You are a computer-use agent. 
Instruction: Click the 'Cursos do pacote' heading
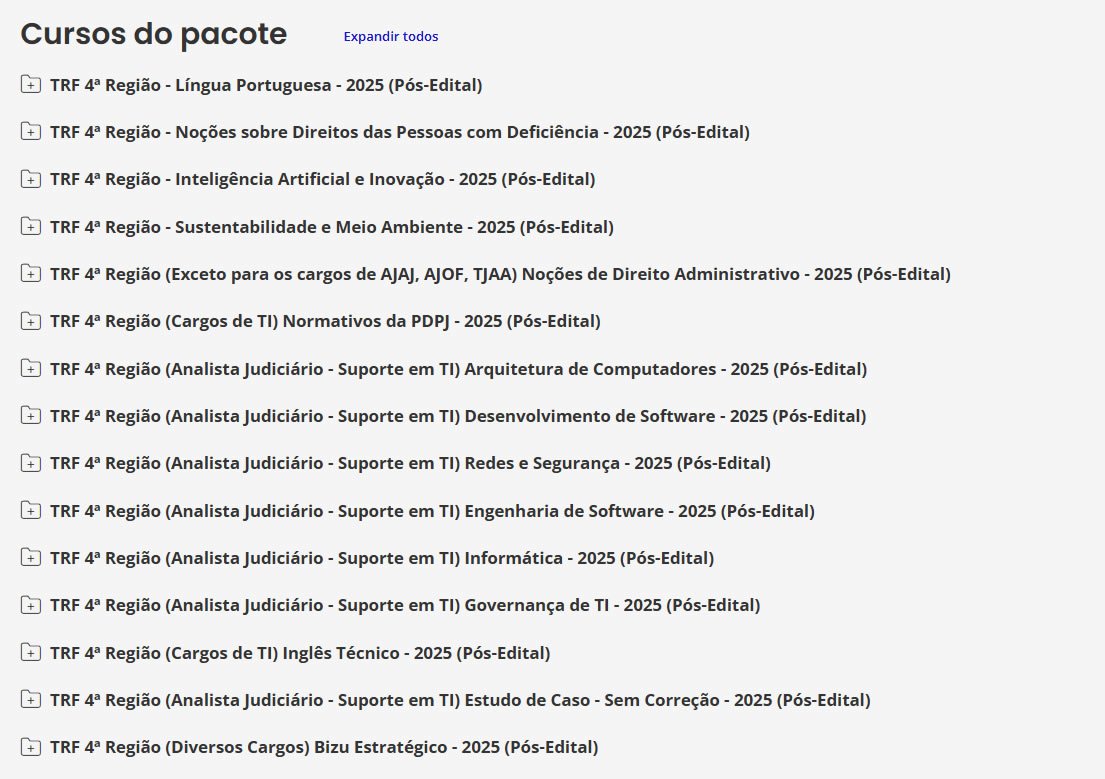coord(154,34)
